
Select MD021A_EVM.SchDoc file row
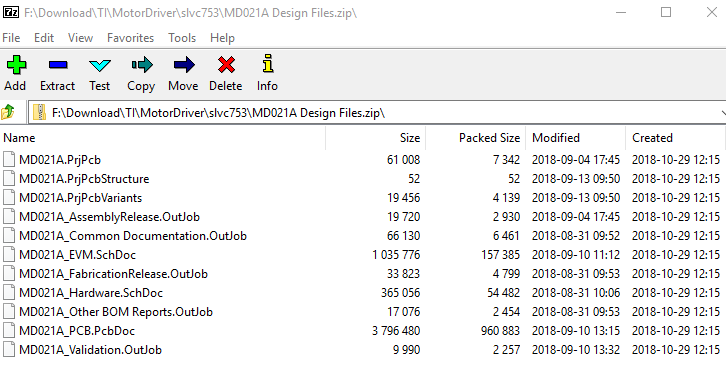361,255
